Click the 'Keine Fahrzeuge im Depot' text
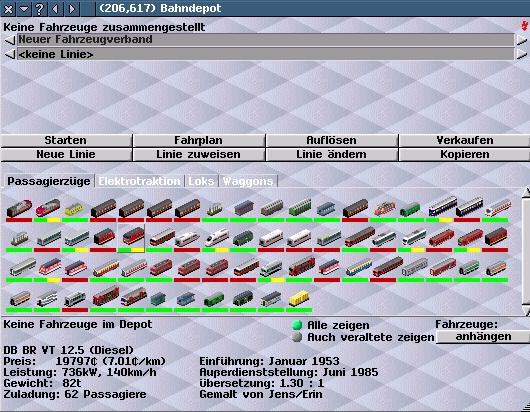 tap(78, 324)
